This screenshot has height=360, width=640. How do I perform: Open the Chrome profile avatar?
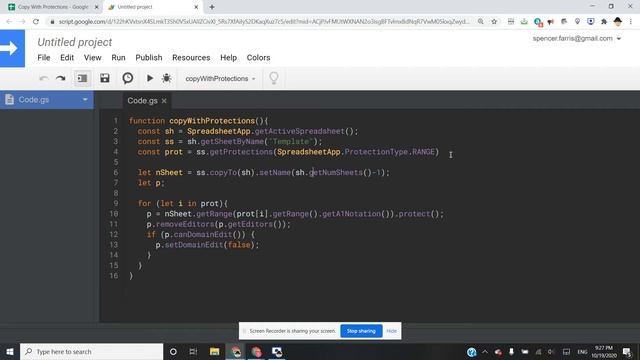click(618, 22)
